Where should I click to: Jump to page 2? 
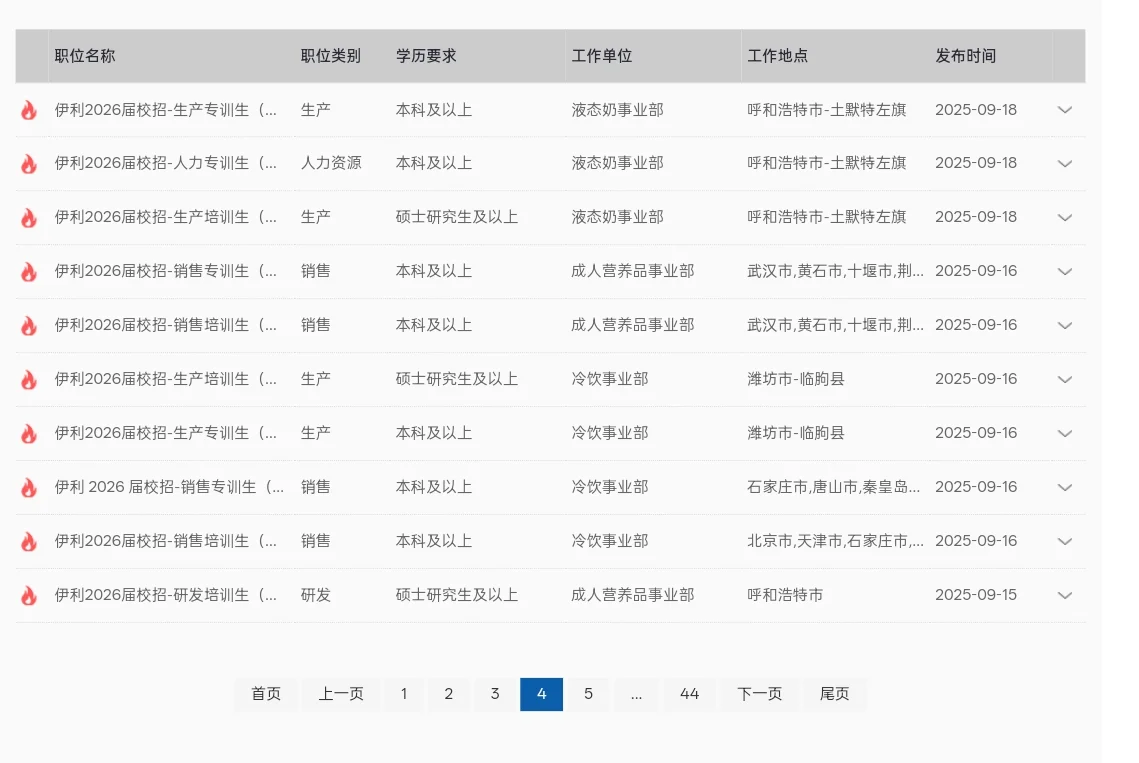click(x=449, y=694)
